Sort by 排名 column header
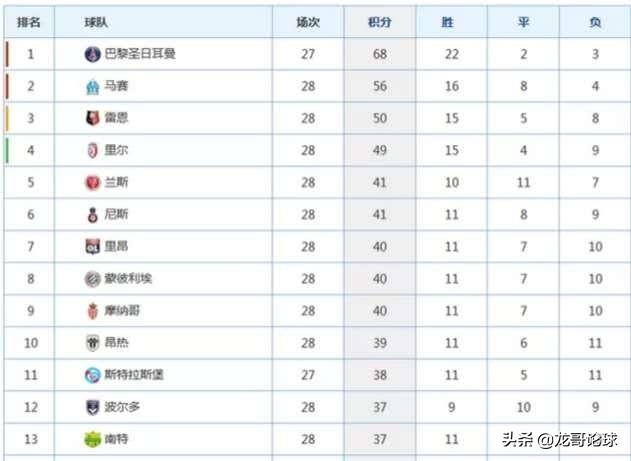Screen dimensions: 631x461 tap(29, 22)
